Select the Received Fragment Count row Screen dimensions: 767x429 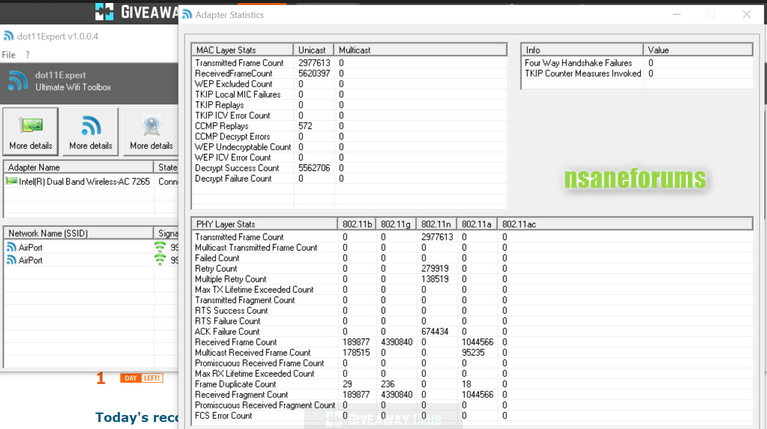(x=472, y=395)
